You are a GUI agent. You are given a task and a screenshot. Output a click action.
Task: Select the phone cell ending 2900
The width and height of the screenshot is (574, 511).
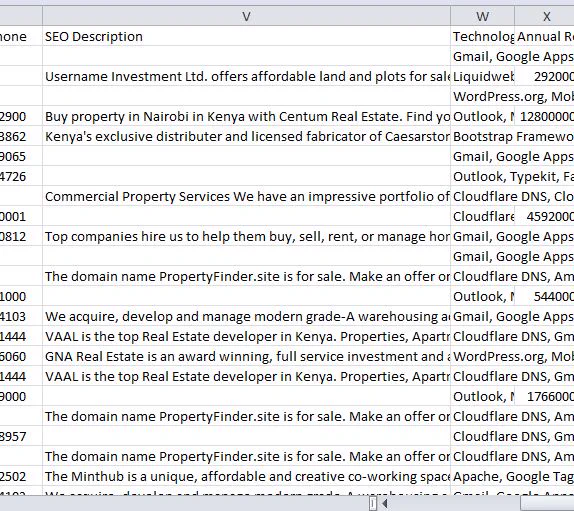21,116
